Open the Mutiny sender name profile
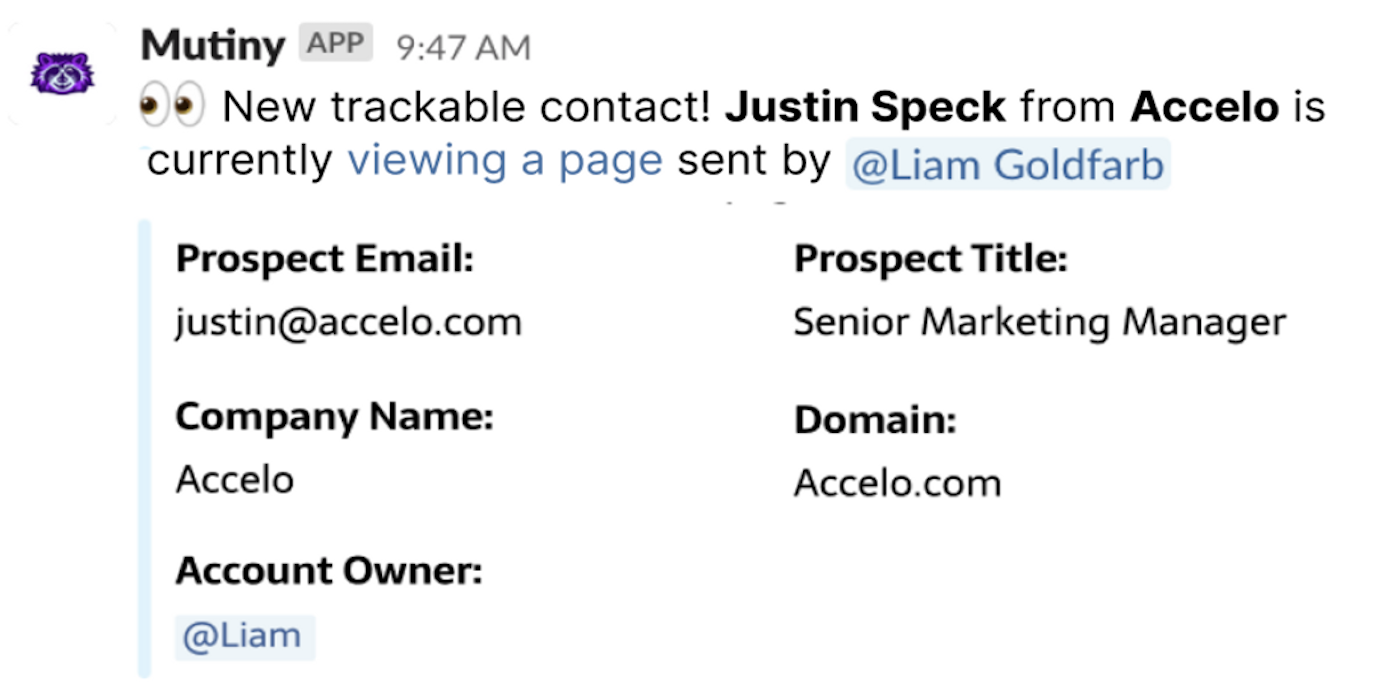Viewport: 1376px width, 700px height. (213, 45)
